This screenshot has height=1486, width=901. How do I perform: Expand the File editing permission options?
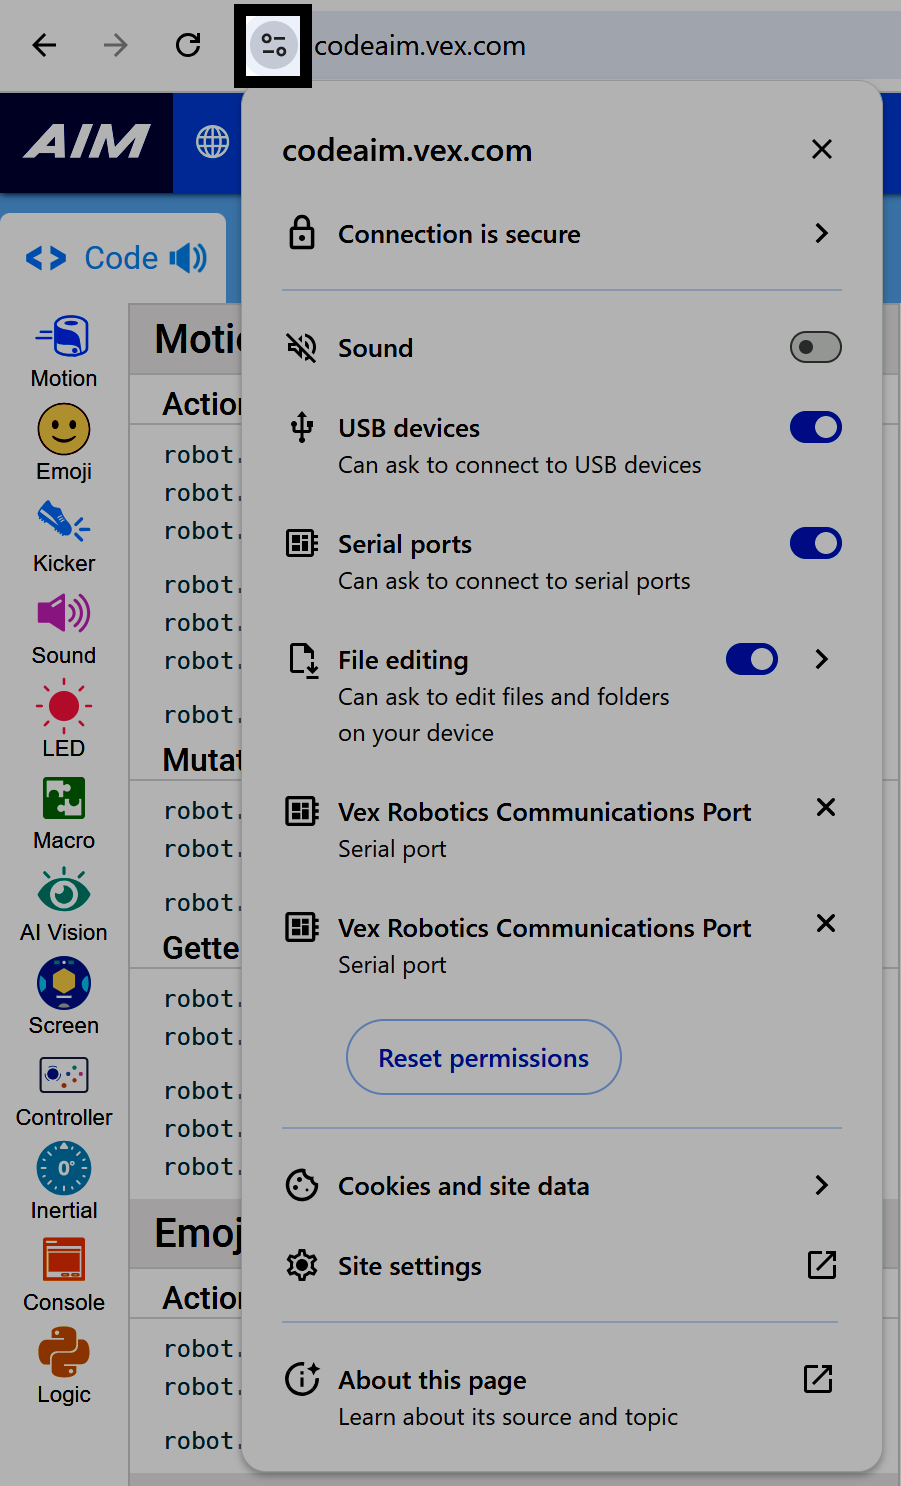coord(821,659)
